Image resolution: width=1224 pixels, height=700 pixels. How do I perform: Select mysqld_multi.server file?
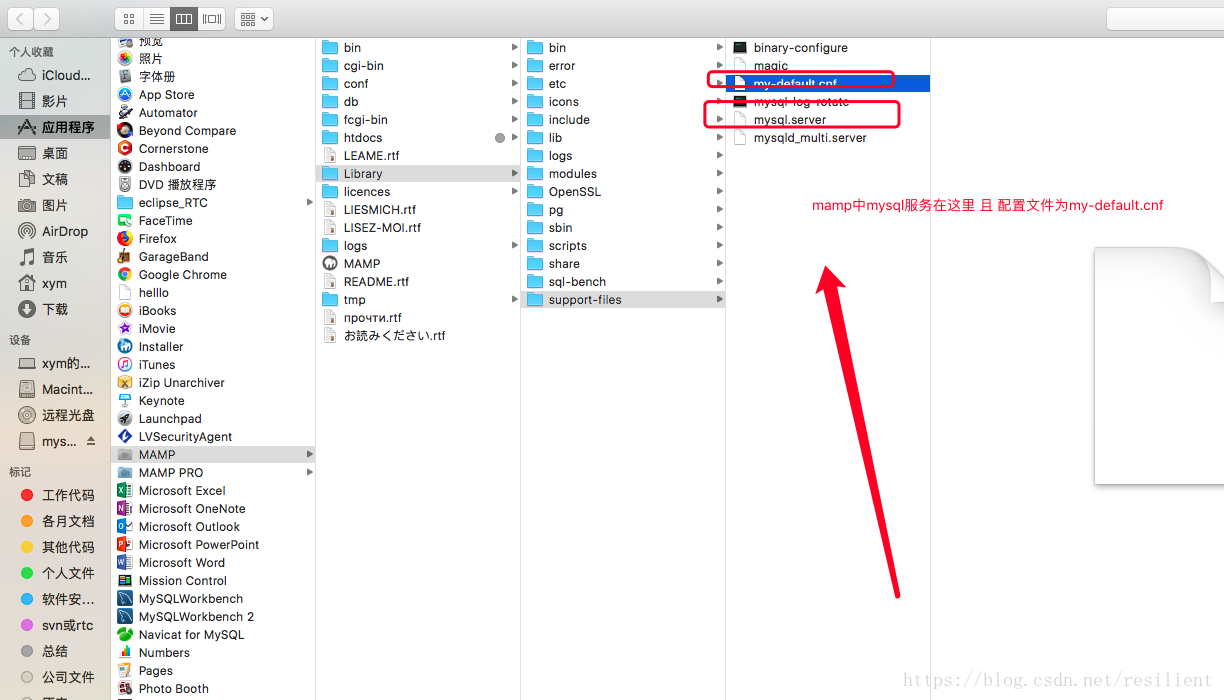click(828, 138)
